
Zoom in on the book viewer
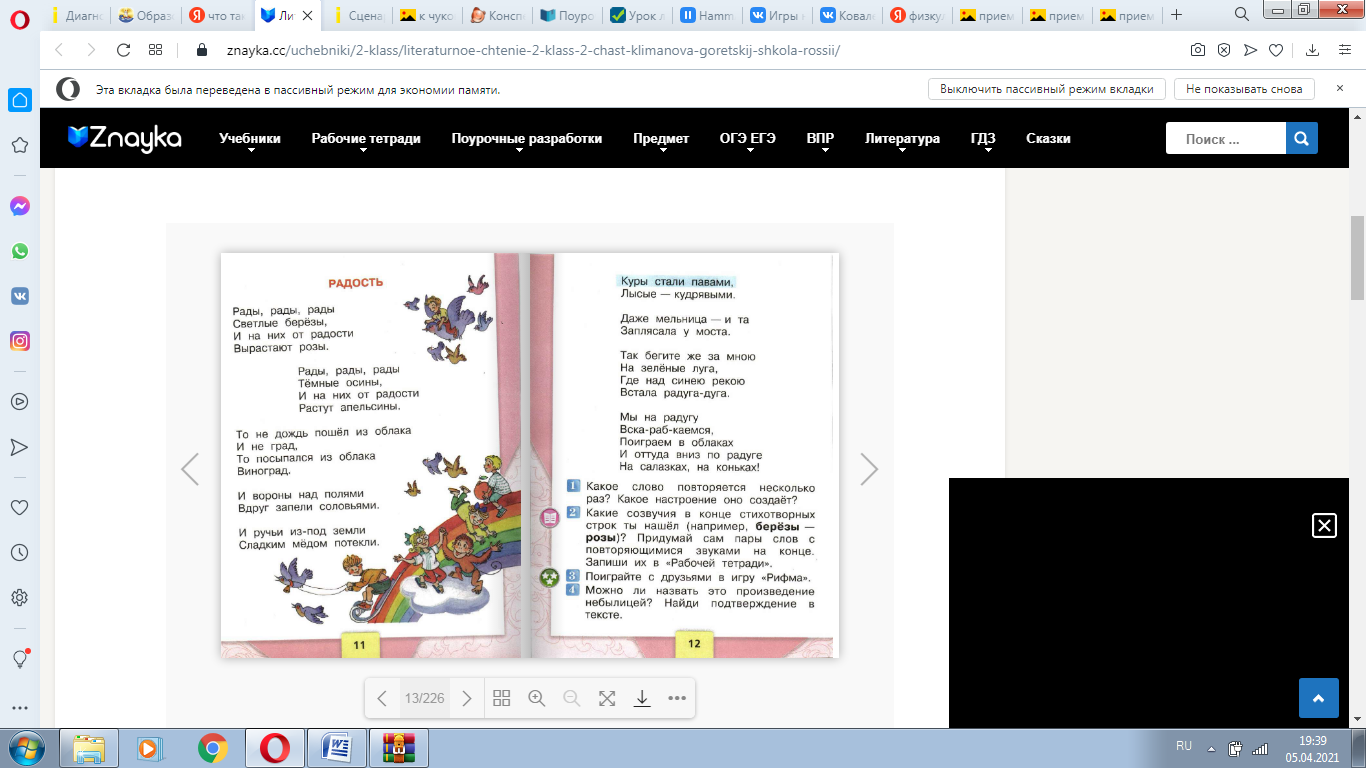(x=537, y=698)
